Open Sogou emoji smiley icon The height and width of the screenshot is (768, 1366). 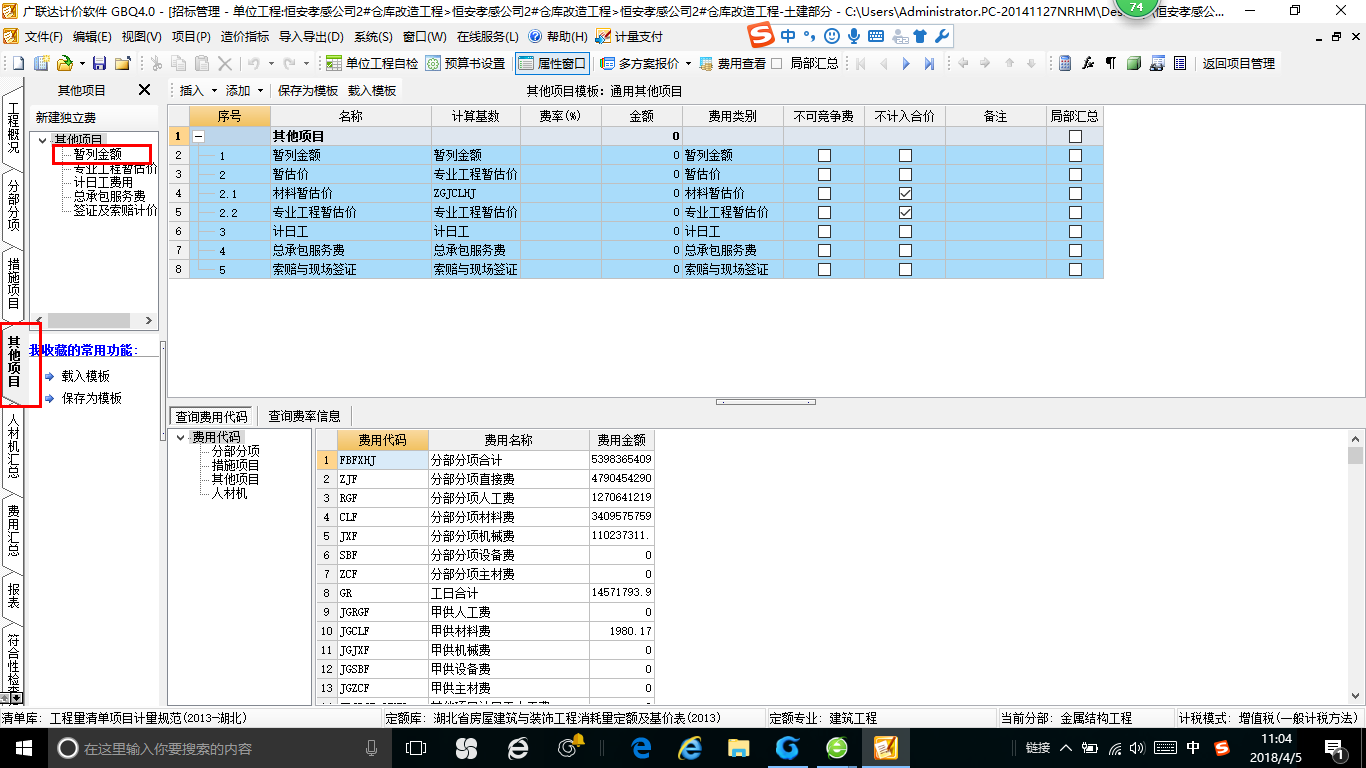tap(832, 36)
